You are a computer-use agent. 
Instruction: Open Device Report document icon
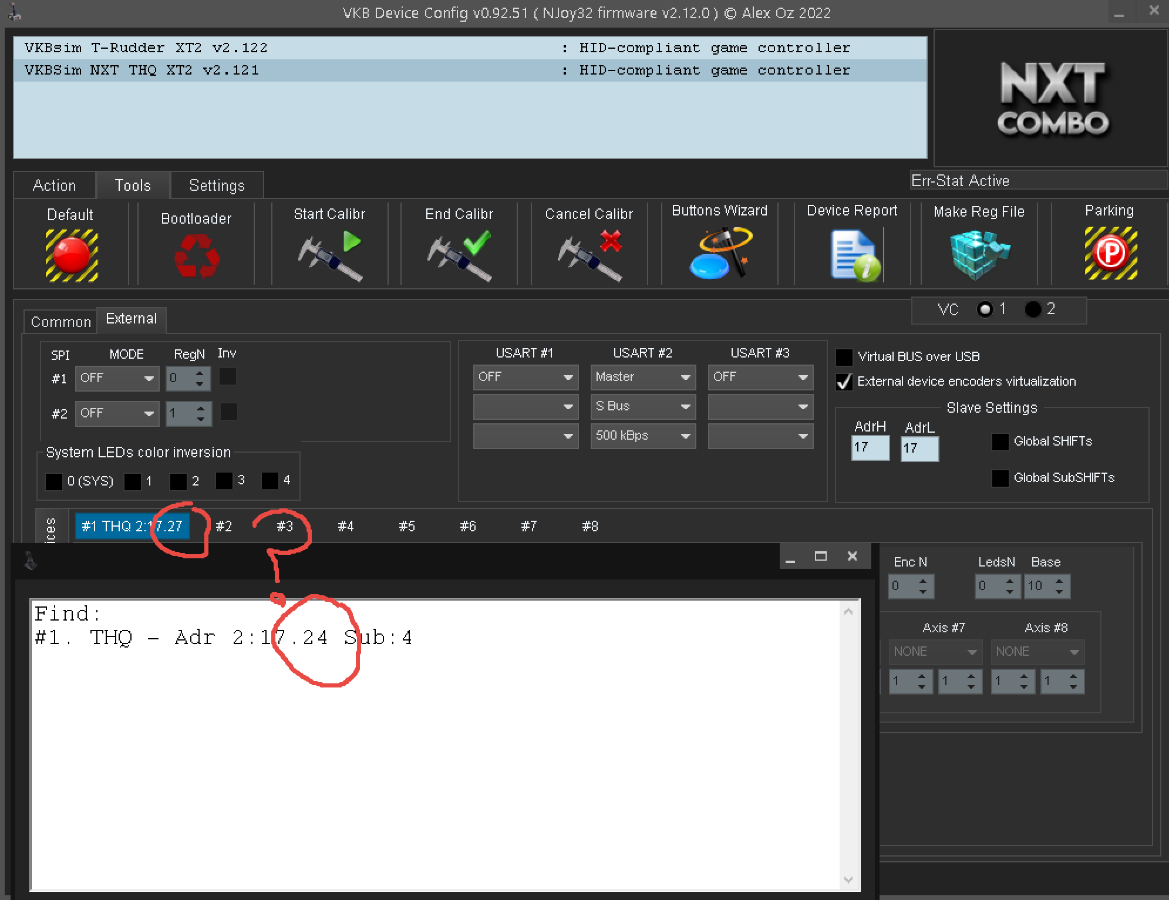(x=855, y=256)
